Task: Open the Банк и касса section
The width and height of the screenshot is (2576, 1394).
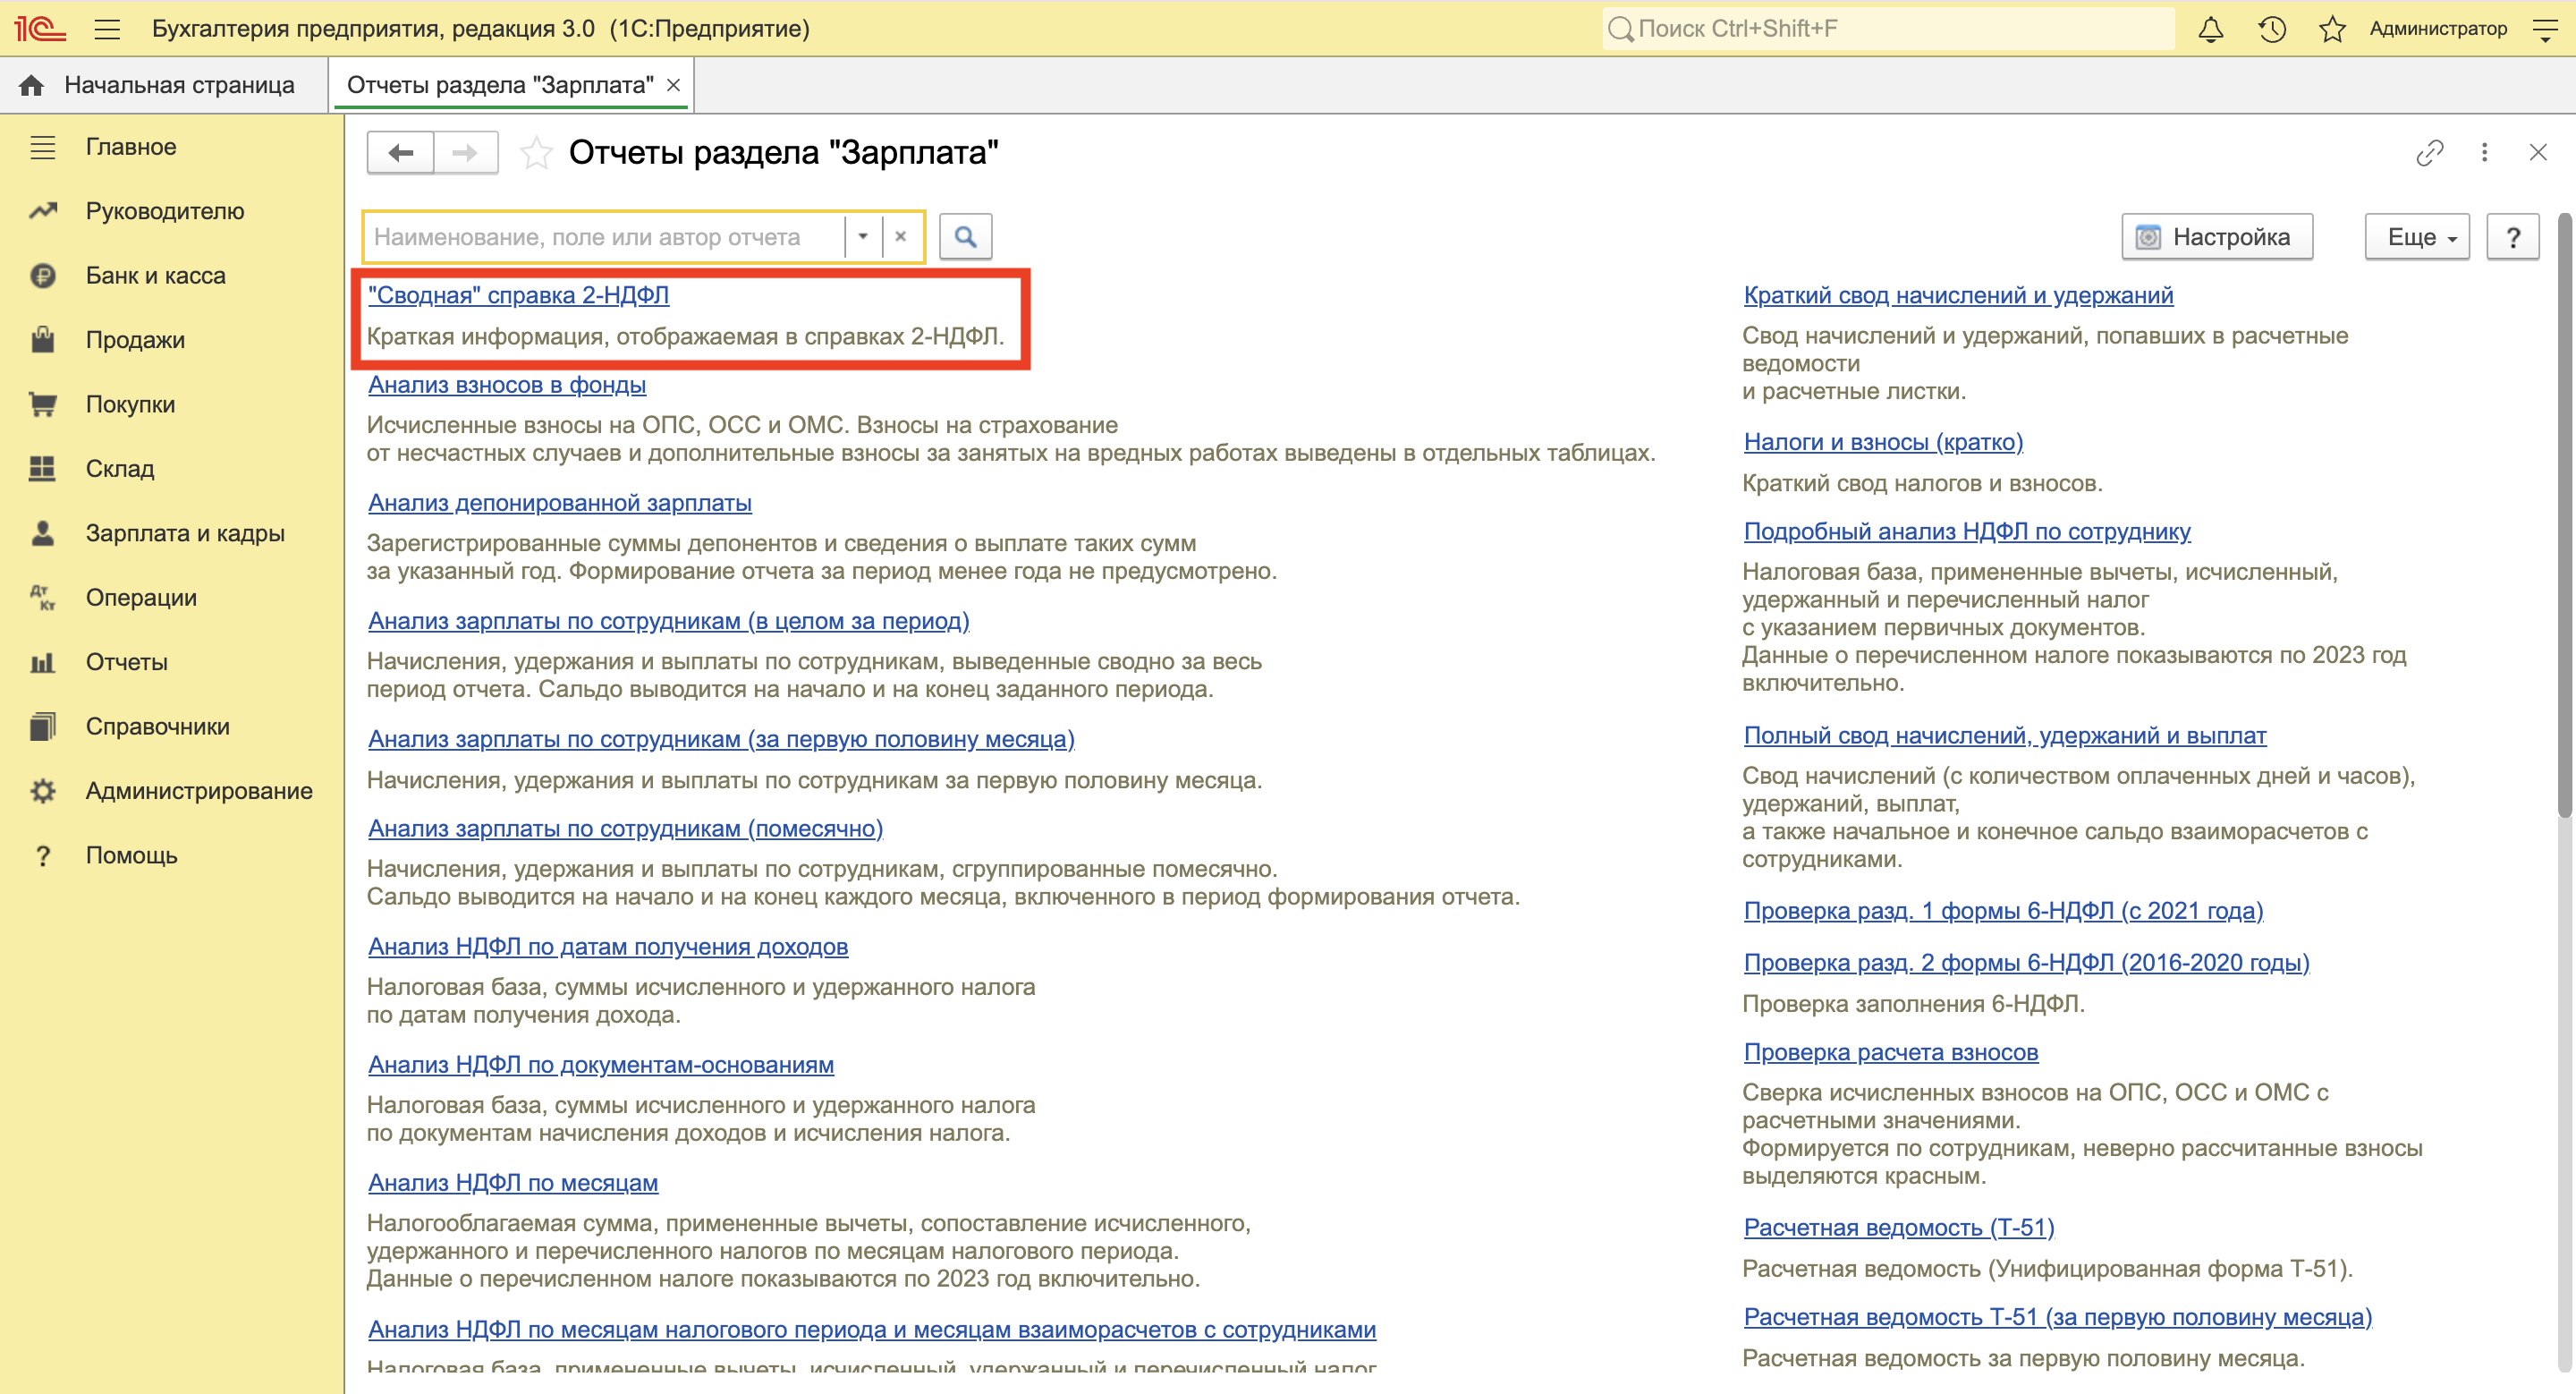Action: 155,275
